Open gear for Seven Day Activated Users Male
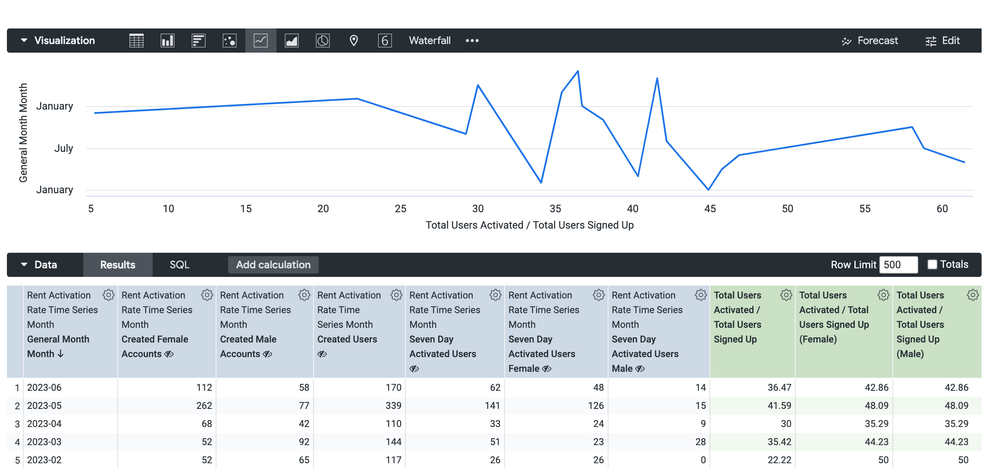Viewport: 998px width, 471px height. pyautogui.click(x=701, y=295)
